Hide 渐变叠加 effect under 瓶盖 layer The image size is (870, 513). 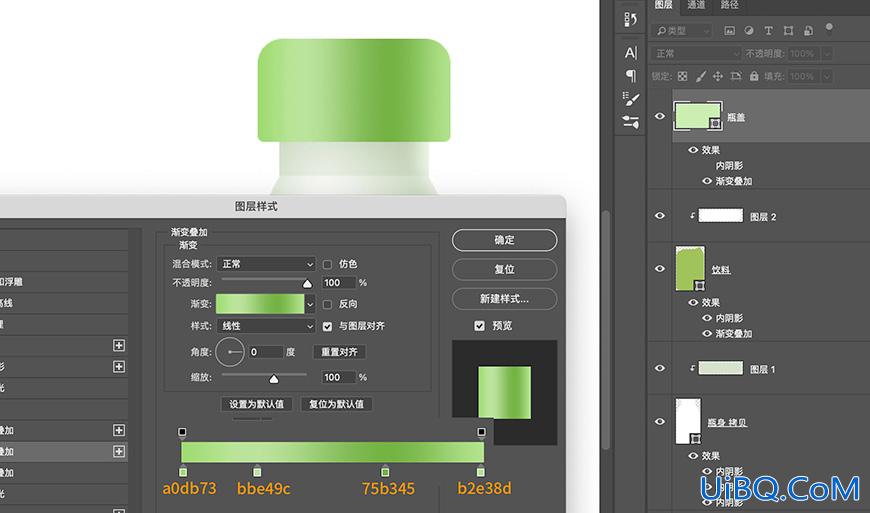[x=707, y=181]
